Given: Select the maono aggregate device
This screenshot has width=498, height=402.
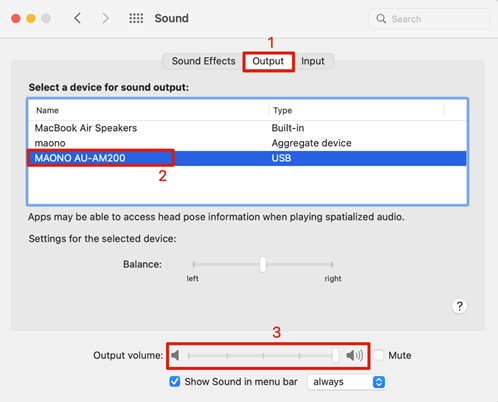Looking at the screenshot, I should [247, 143].
